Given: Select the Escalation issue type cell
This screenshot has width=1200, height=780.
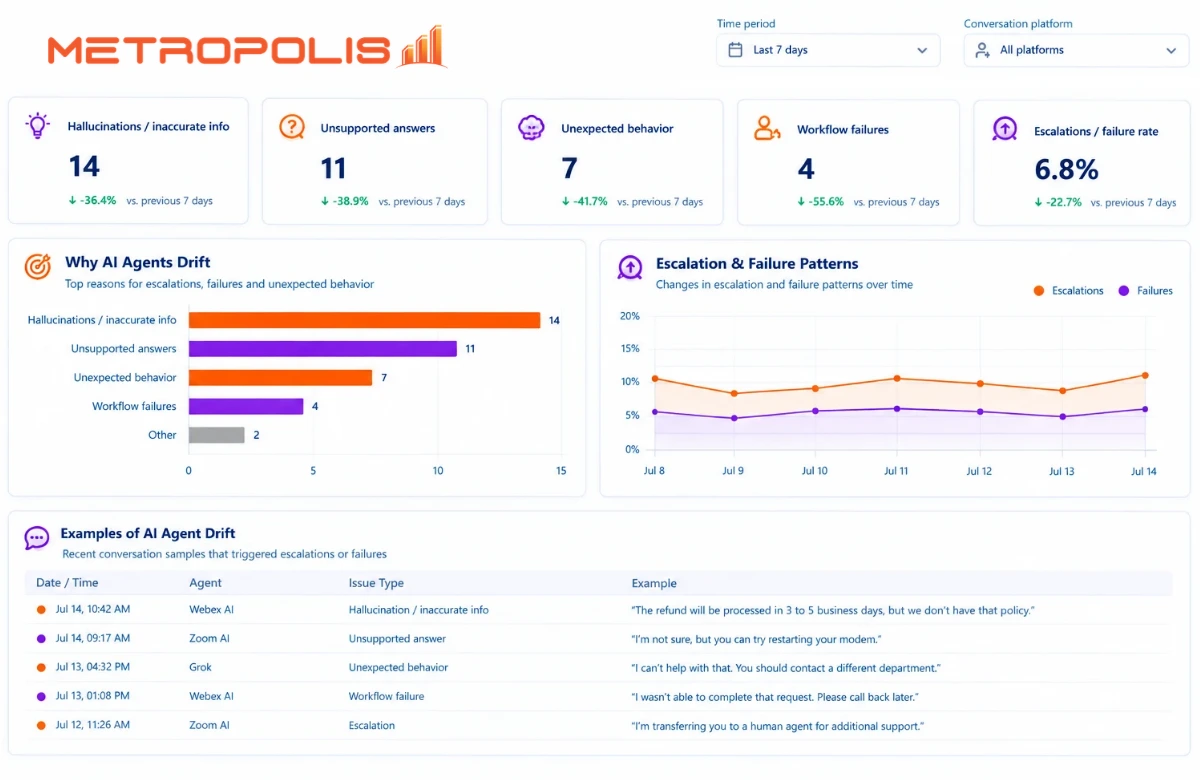Looking at the screenshot, I should click(372, 725).
